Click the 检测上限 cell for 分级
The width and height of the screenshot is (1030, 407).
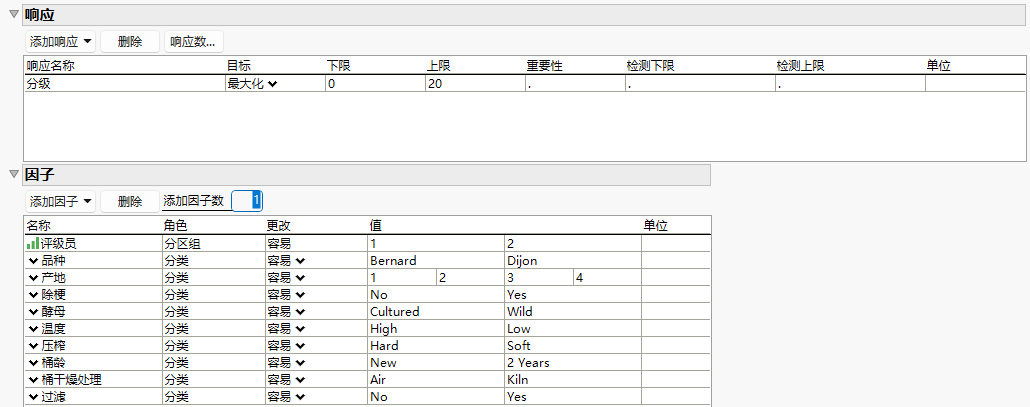[x=849, y=83]
